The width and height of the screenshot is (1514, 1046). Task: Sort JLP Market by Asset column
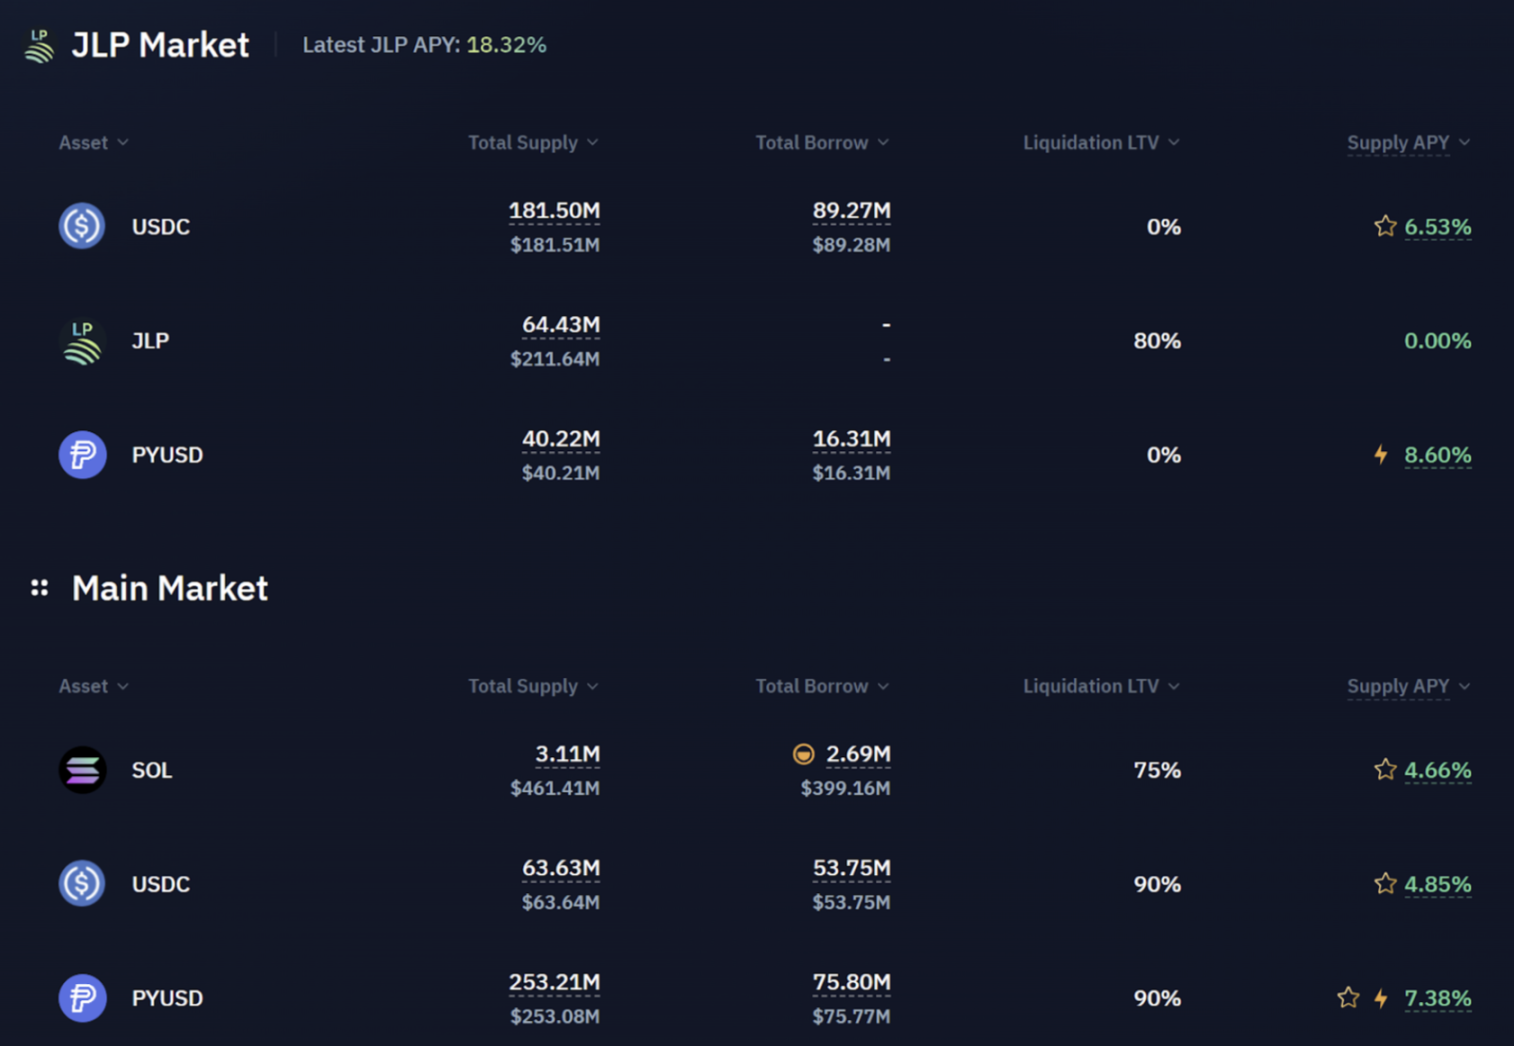[93, 143]
